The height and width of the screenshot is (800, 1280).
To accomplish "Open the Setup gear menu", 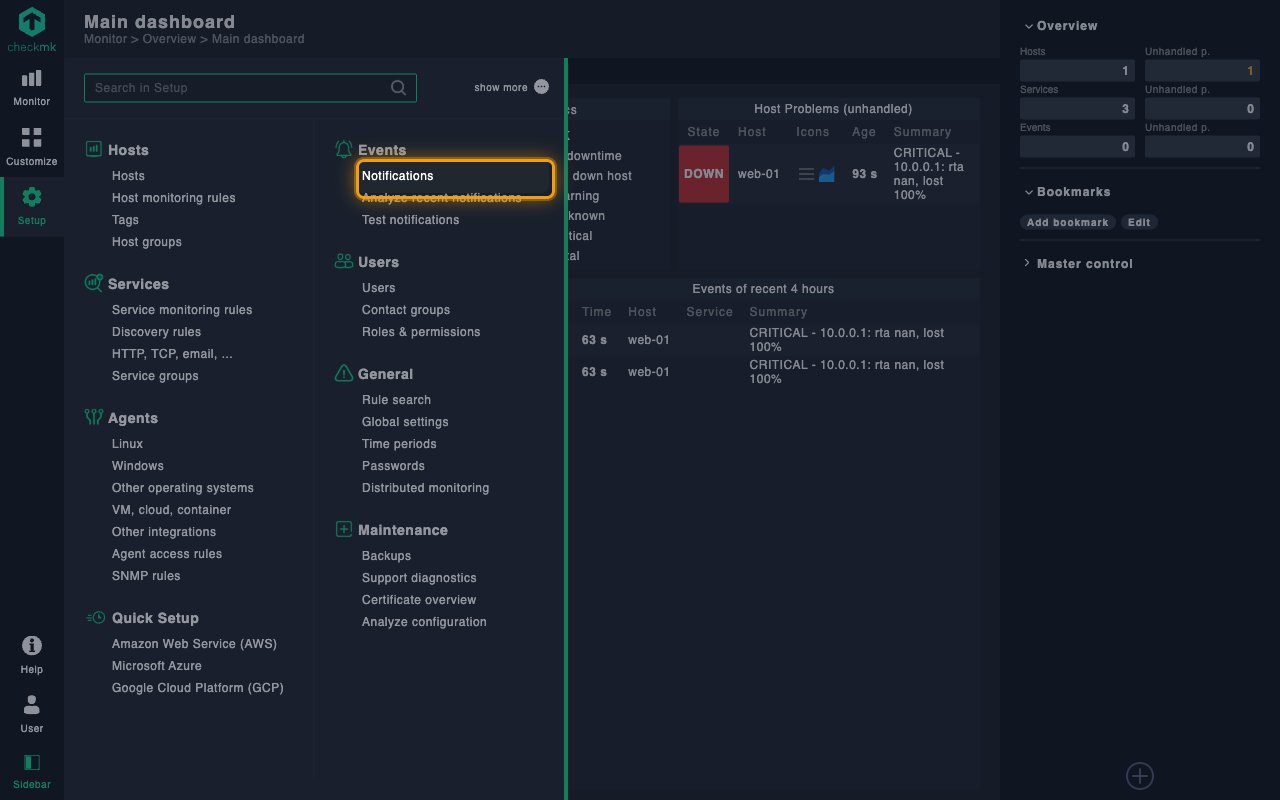I will click(x=32, y=206).
